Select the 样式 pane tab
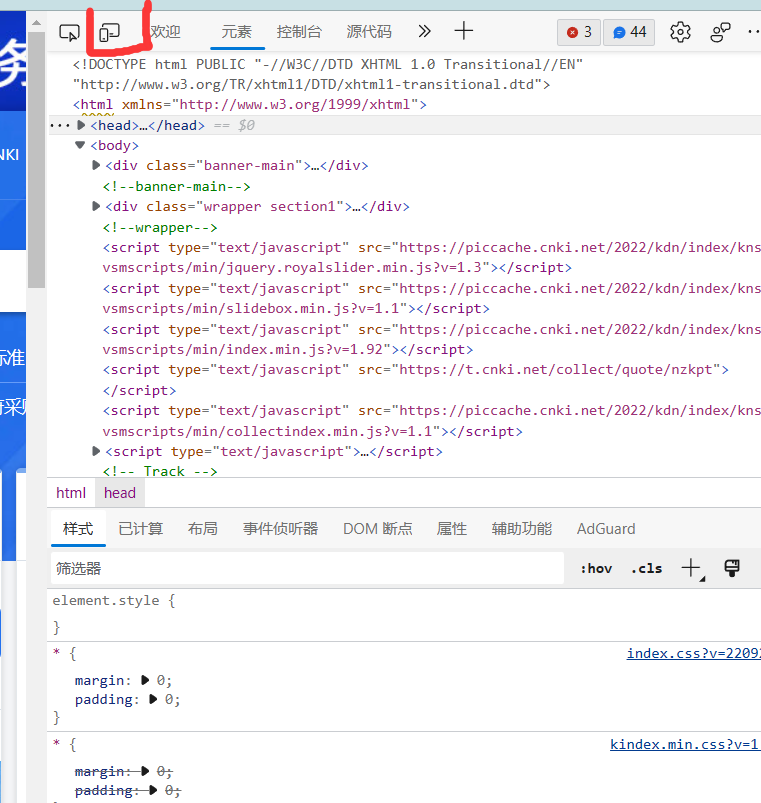Image resolution: width=761 pixels, height=803 pixels. pos(78,529)
